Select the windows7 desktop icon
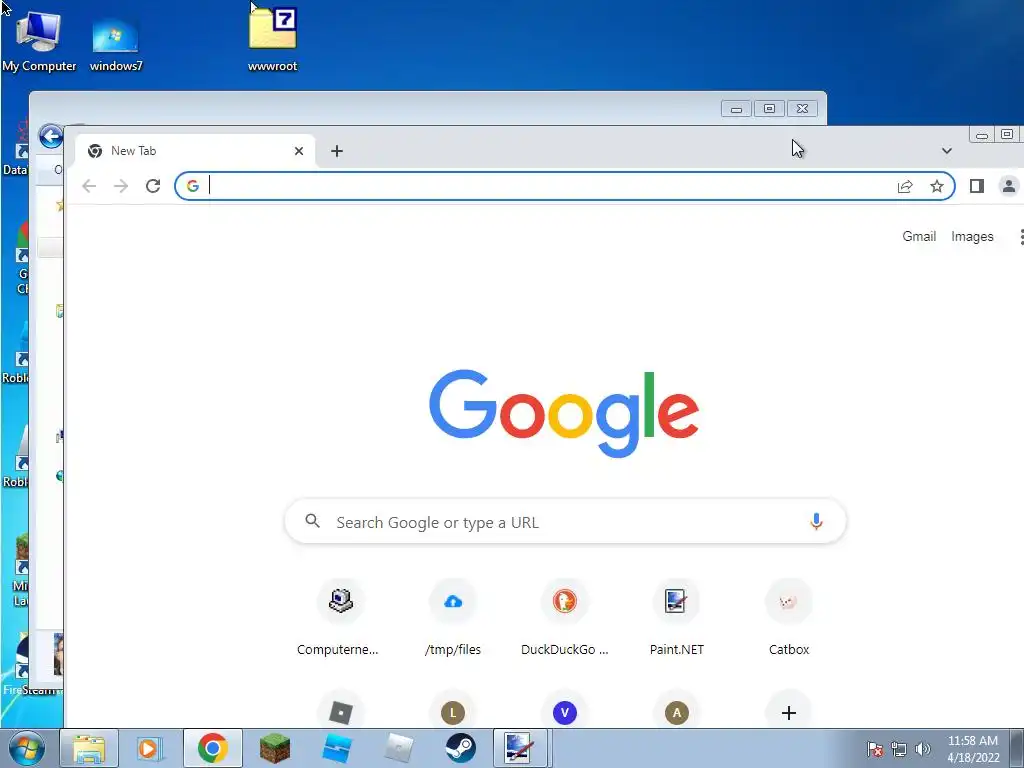Image resolution: width=1024 pixels, height=768 pixels. point(116,42)
